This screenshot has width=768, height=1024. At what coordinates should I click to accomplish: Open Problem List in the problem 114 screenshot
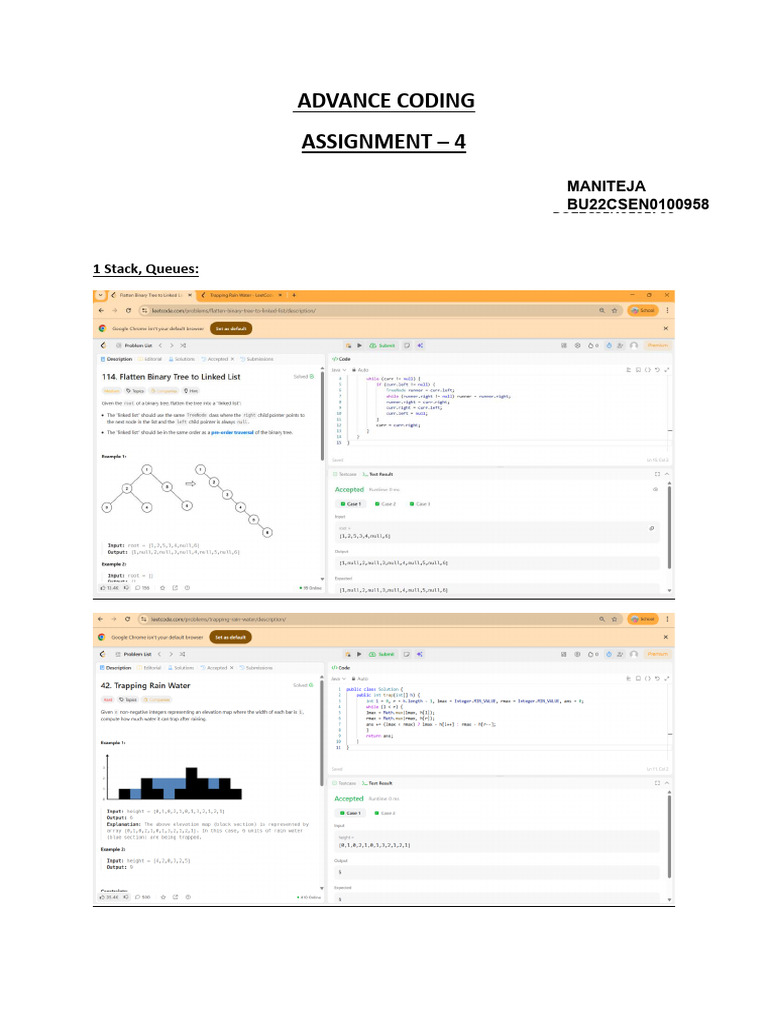point(134,345)
